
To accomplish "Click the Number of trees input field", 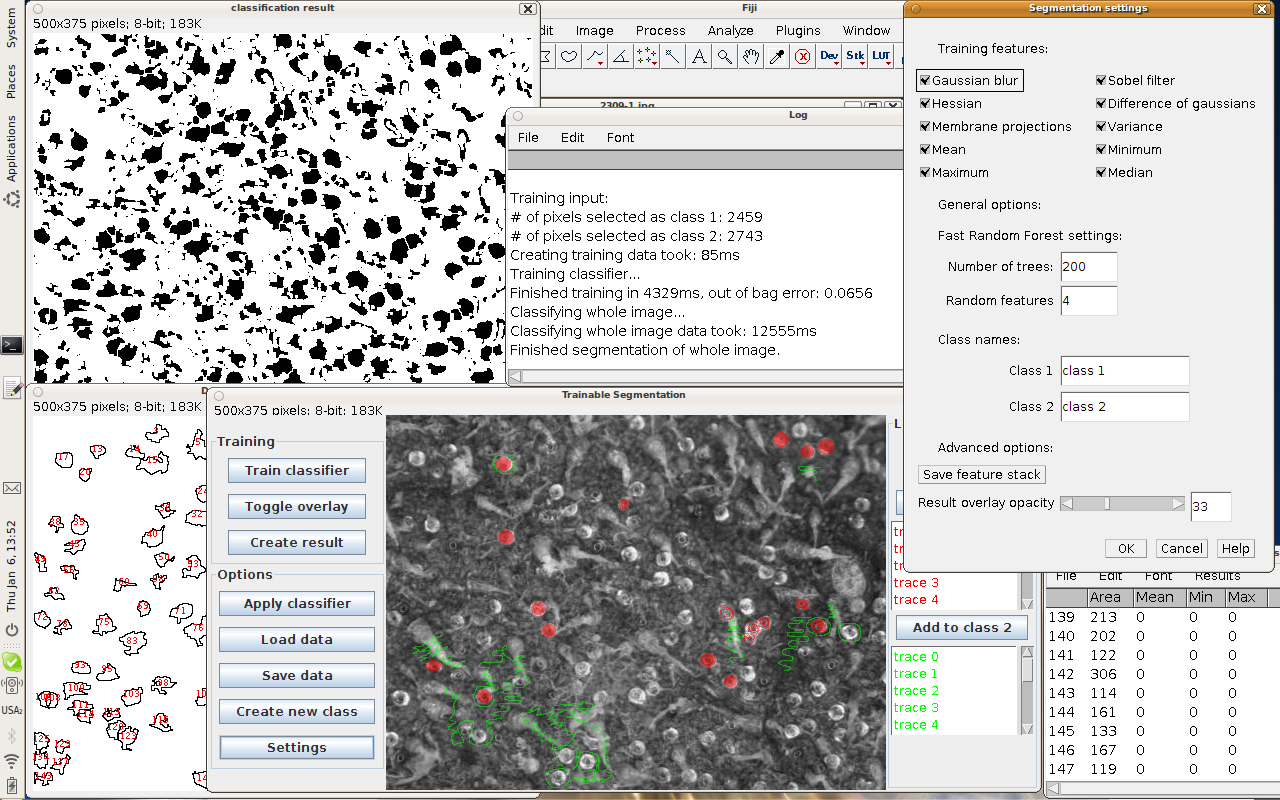I will click(x=1088, y=267).
